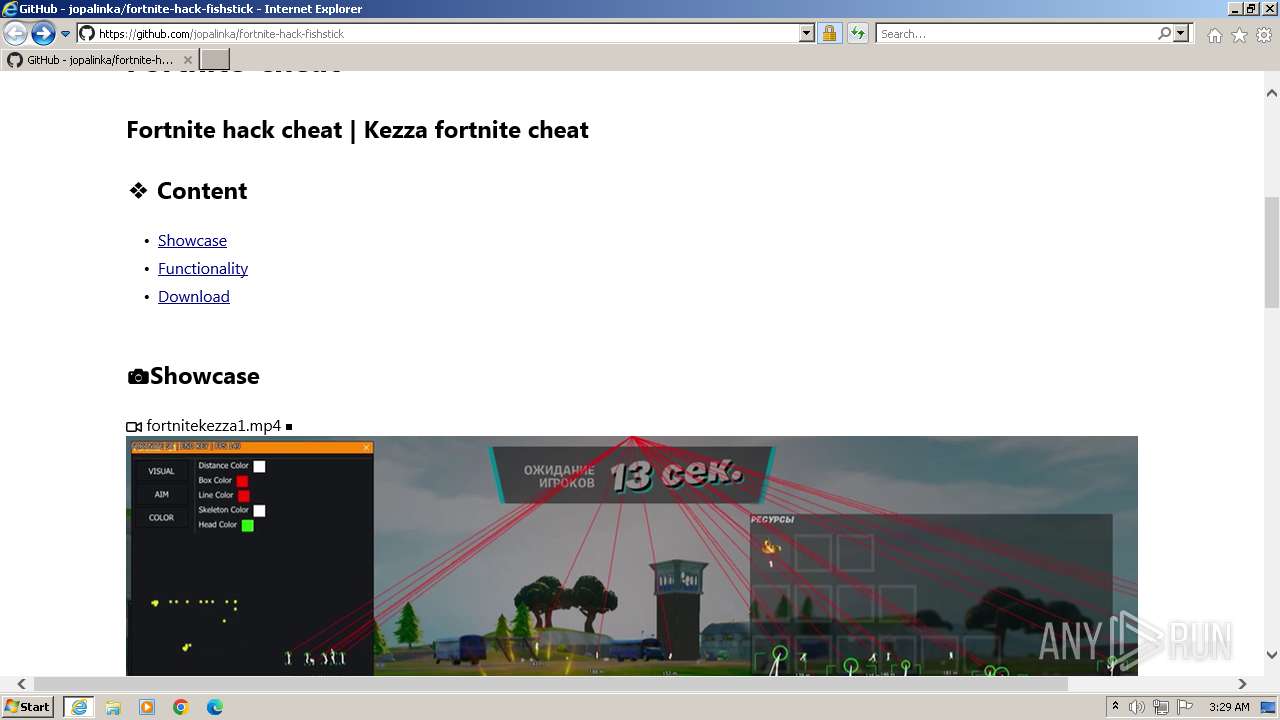This screenshot has width=1280, height=720.
Task: Click the vertical scrollbar down arrow
Action: 1271,655
